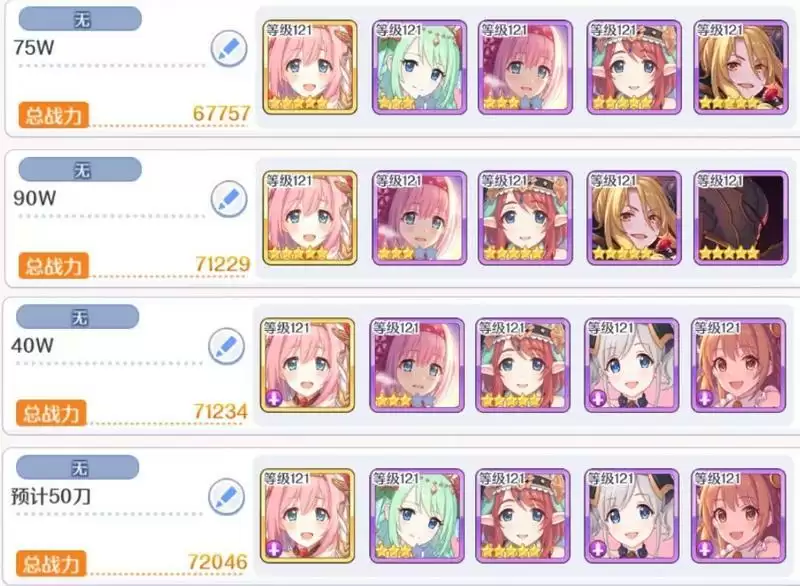Click the 无 tag above the 40W team
Screen dimensions: 800x586
[78, 317]
